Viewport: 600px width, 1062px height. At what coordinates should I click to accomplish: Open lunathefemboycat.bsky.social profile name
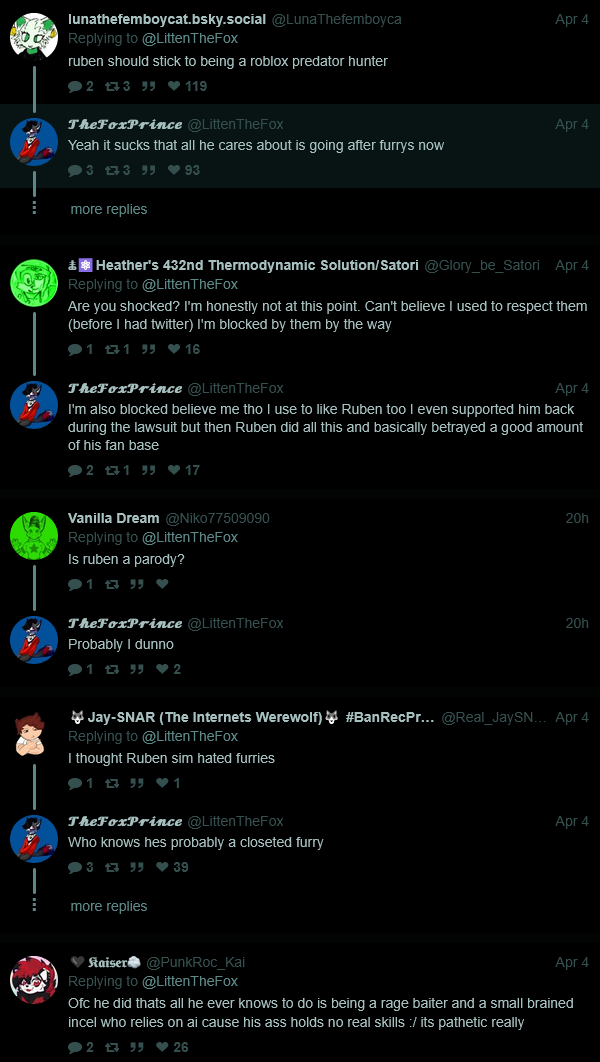(167, 19)
